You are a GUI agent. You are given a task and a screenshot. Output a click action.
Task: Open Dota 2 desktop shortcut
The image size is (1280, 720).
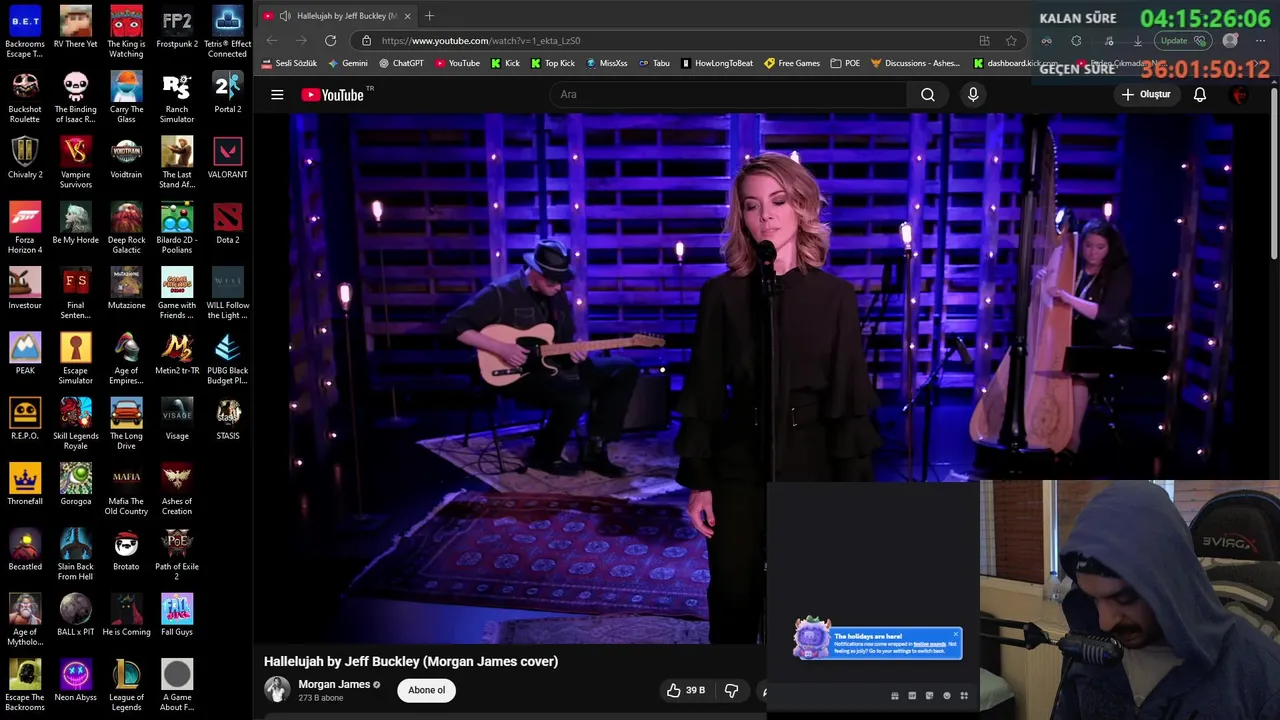[x=227, y=223]
